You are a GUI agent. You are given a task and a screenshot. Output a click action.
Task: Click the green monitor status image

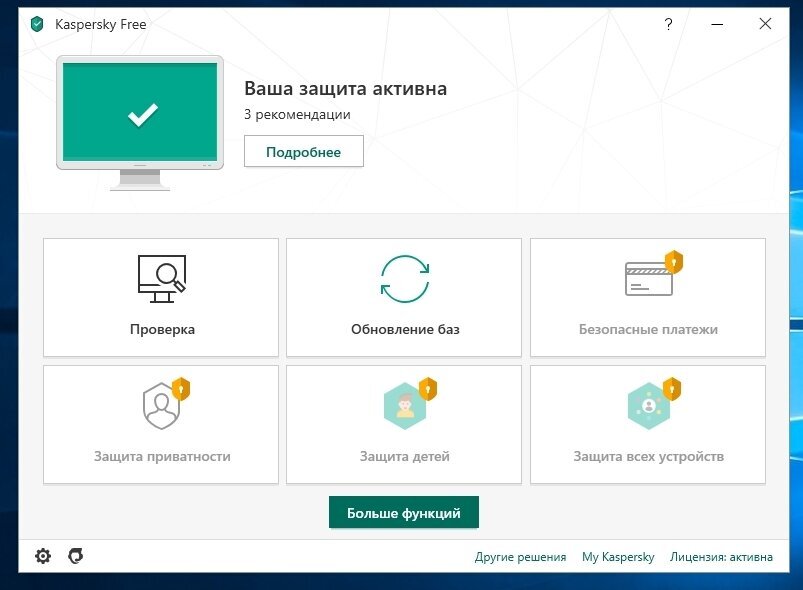tap(140, 123)
